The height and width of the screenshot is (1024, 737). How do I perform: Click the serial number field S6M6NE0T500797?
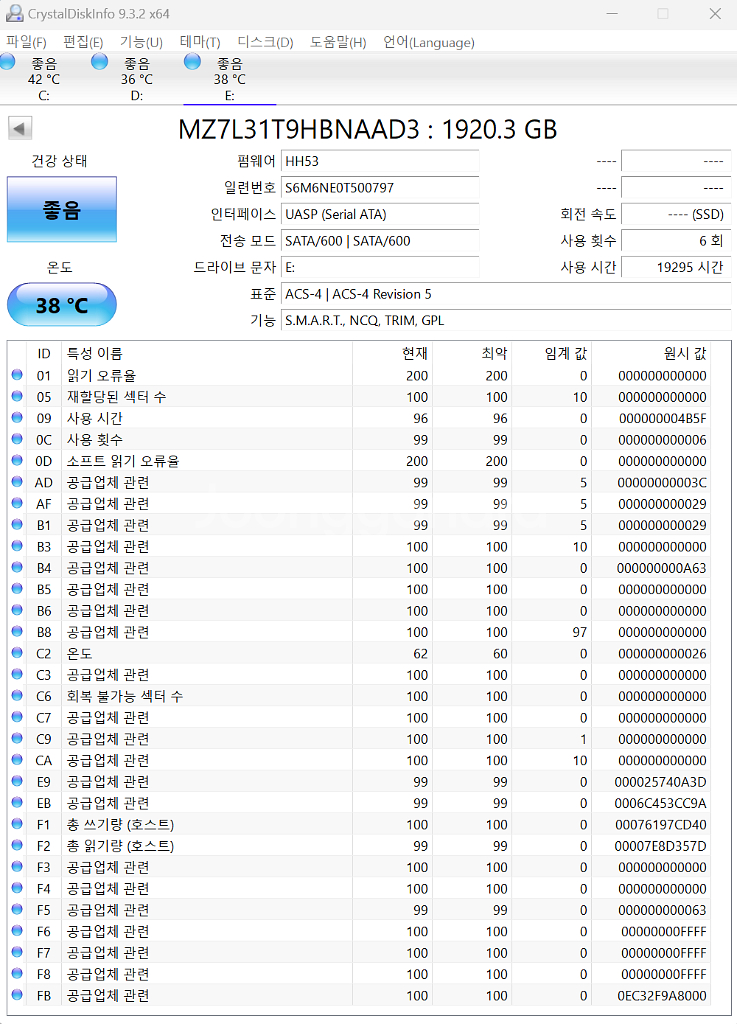pyautogui.click(x=380, y=187)
